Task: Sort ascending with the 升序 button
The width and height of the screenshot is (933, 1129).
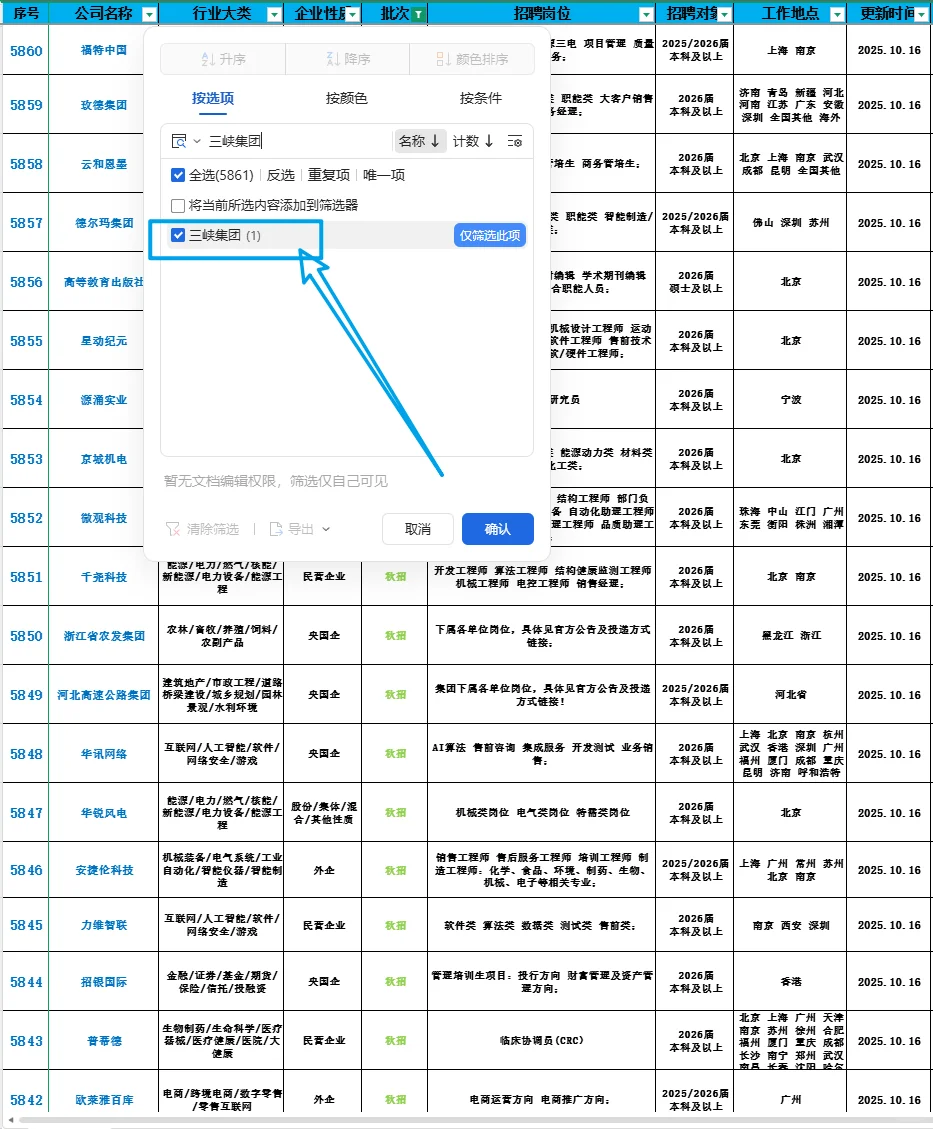Action: coord(223,59)
